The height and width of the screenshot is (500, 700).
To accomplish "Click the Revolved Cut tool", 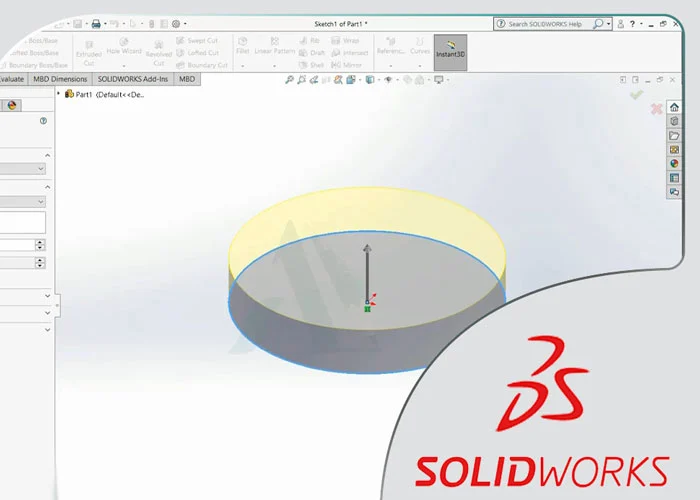I will pos(158,54).
